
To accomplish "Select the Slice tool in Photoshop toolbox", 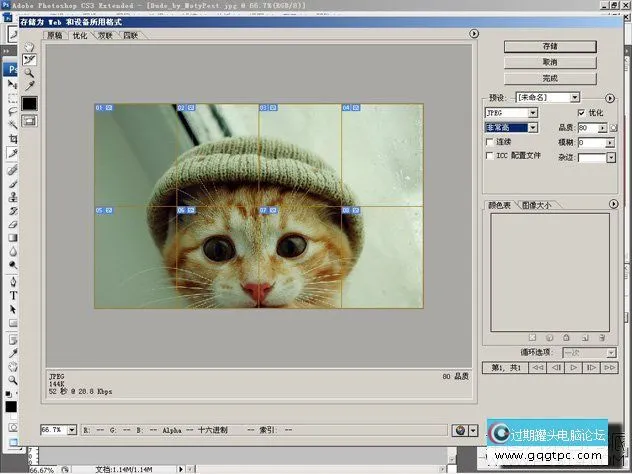I will pos(12,153).
